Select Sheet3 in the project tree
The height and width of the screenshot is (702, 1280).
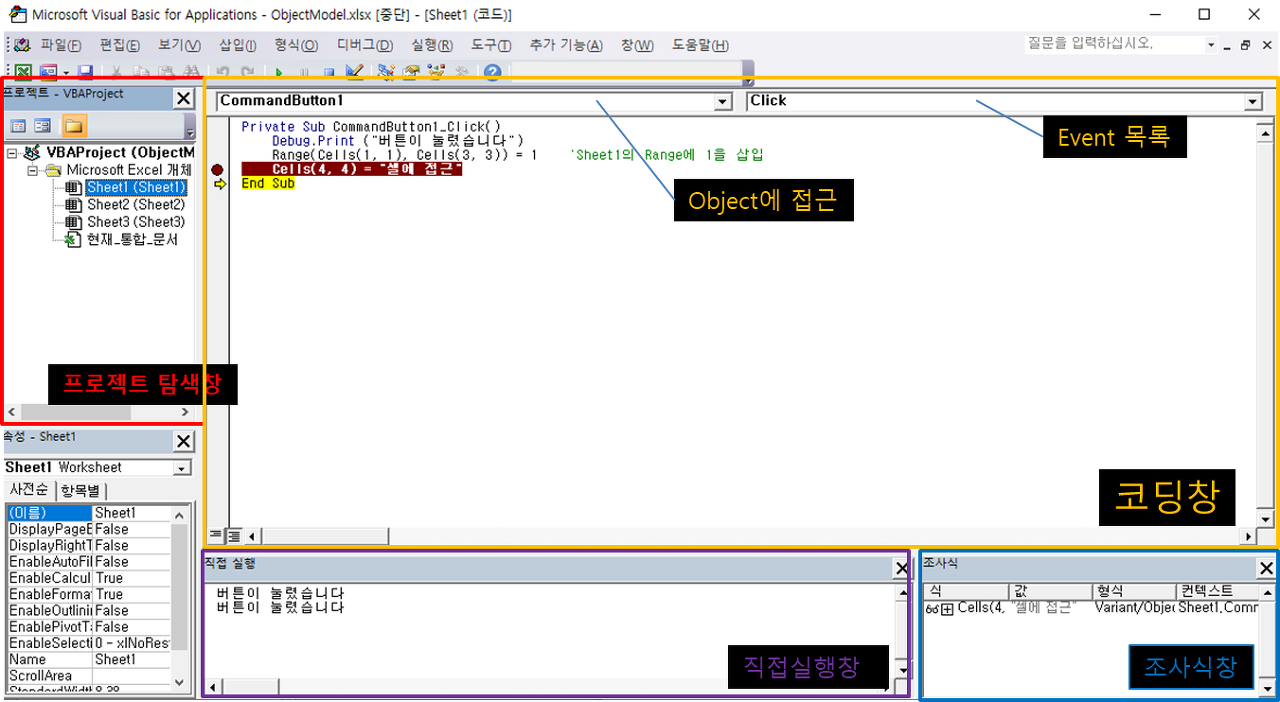tap(136, 221)
